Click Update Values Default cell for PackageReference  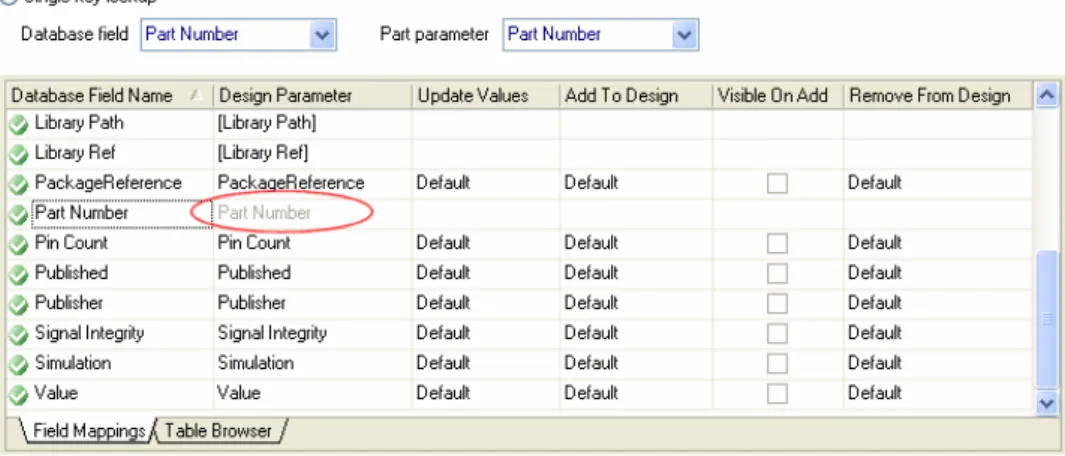tap(486, 183)
